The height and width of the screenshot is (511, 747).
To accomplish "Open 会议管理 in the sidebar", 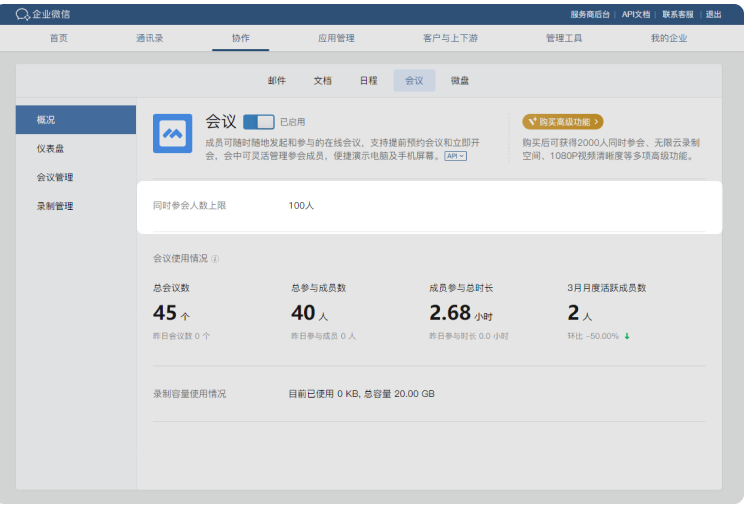I will 55,177.
